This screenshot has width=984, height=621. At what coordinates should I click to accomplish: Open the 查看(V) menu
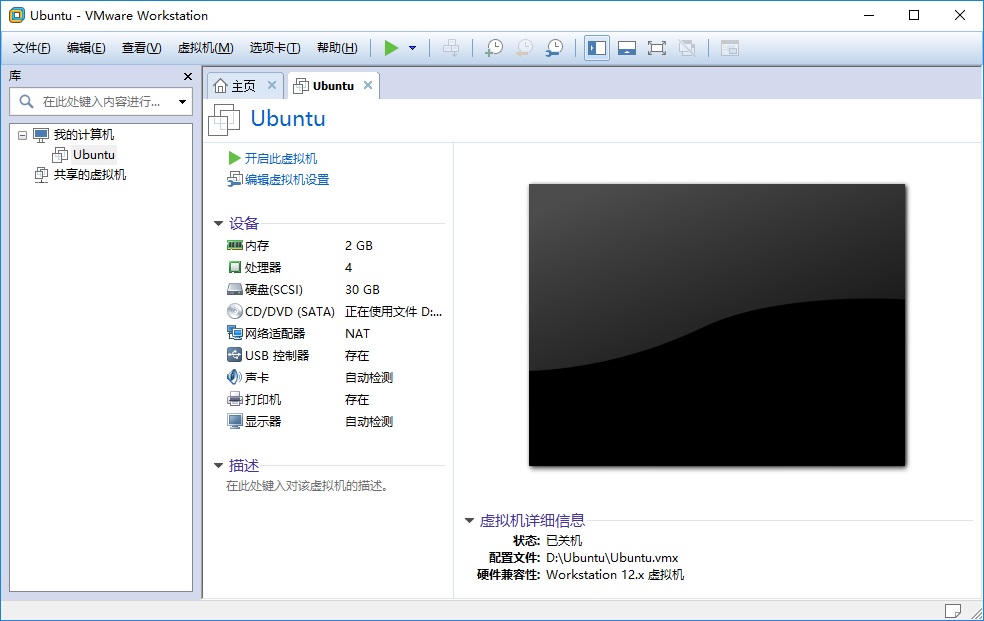[x=141, y=48]
